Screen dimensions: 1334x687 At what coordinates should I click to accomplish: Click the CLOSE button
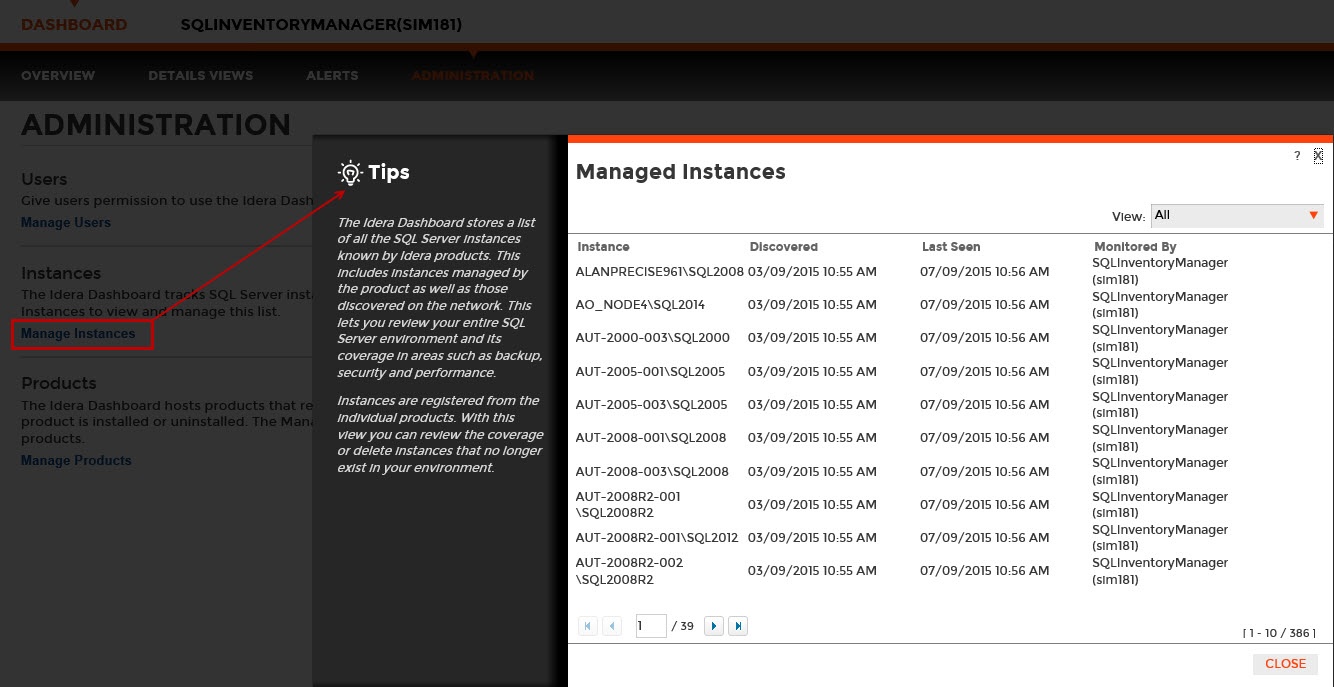[x=1285, y=664]
